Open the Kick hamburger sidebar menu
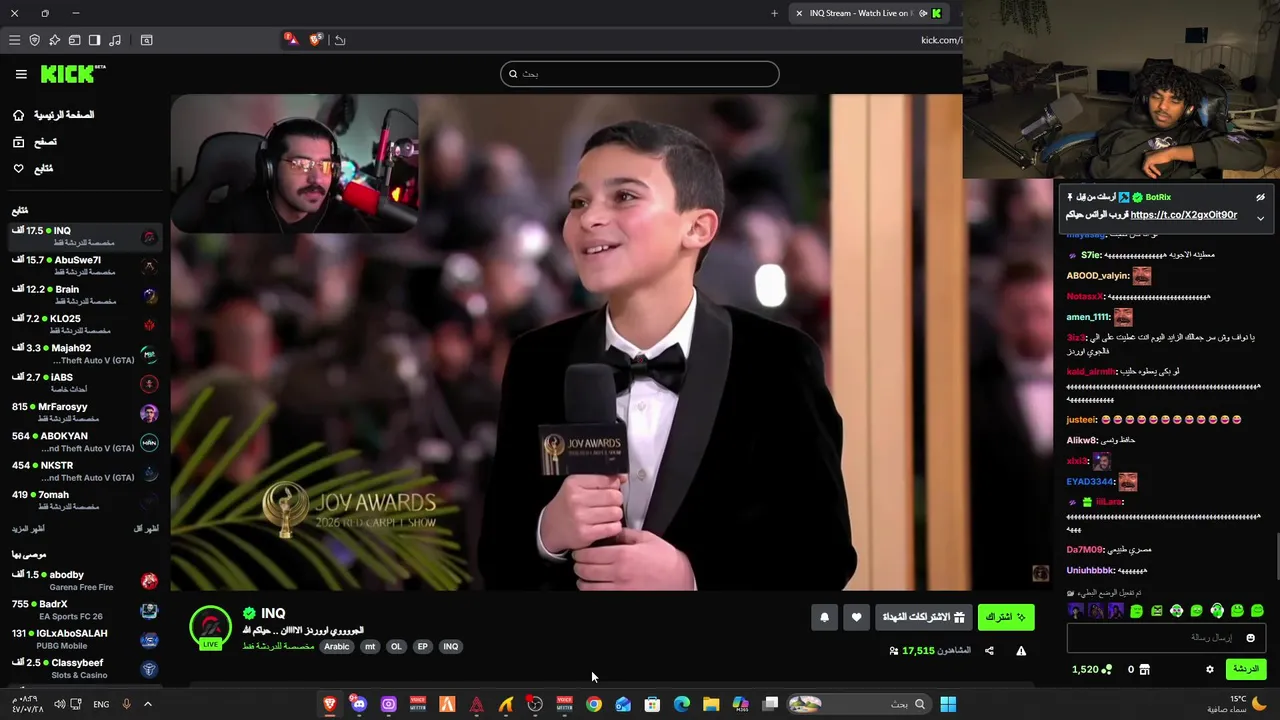1280x720 pixels. click(x=20, y=74)
